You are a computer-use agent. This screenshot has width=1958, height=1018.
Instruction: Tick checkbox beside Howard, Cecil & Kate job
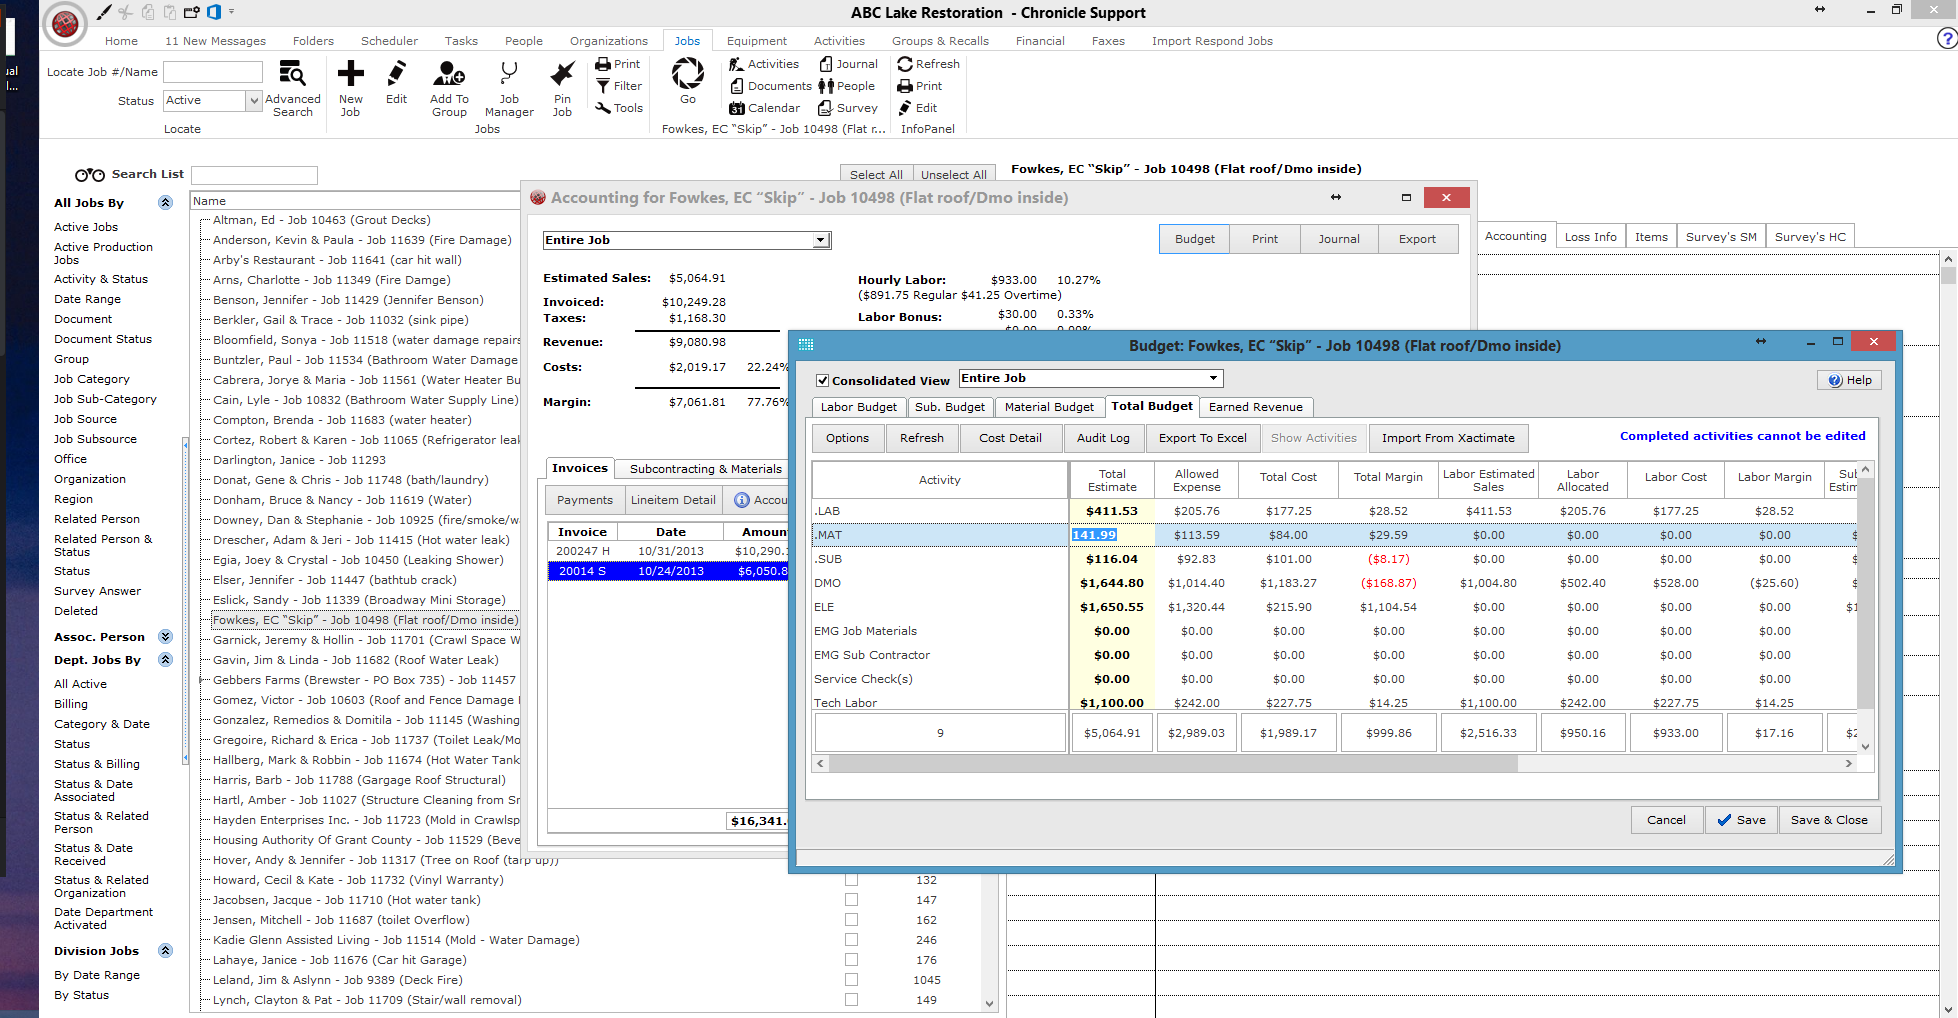click(x=851, y=880)
